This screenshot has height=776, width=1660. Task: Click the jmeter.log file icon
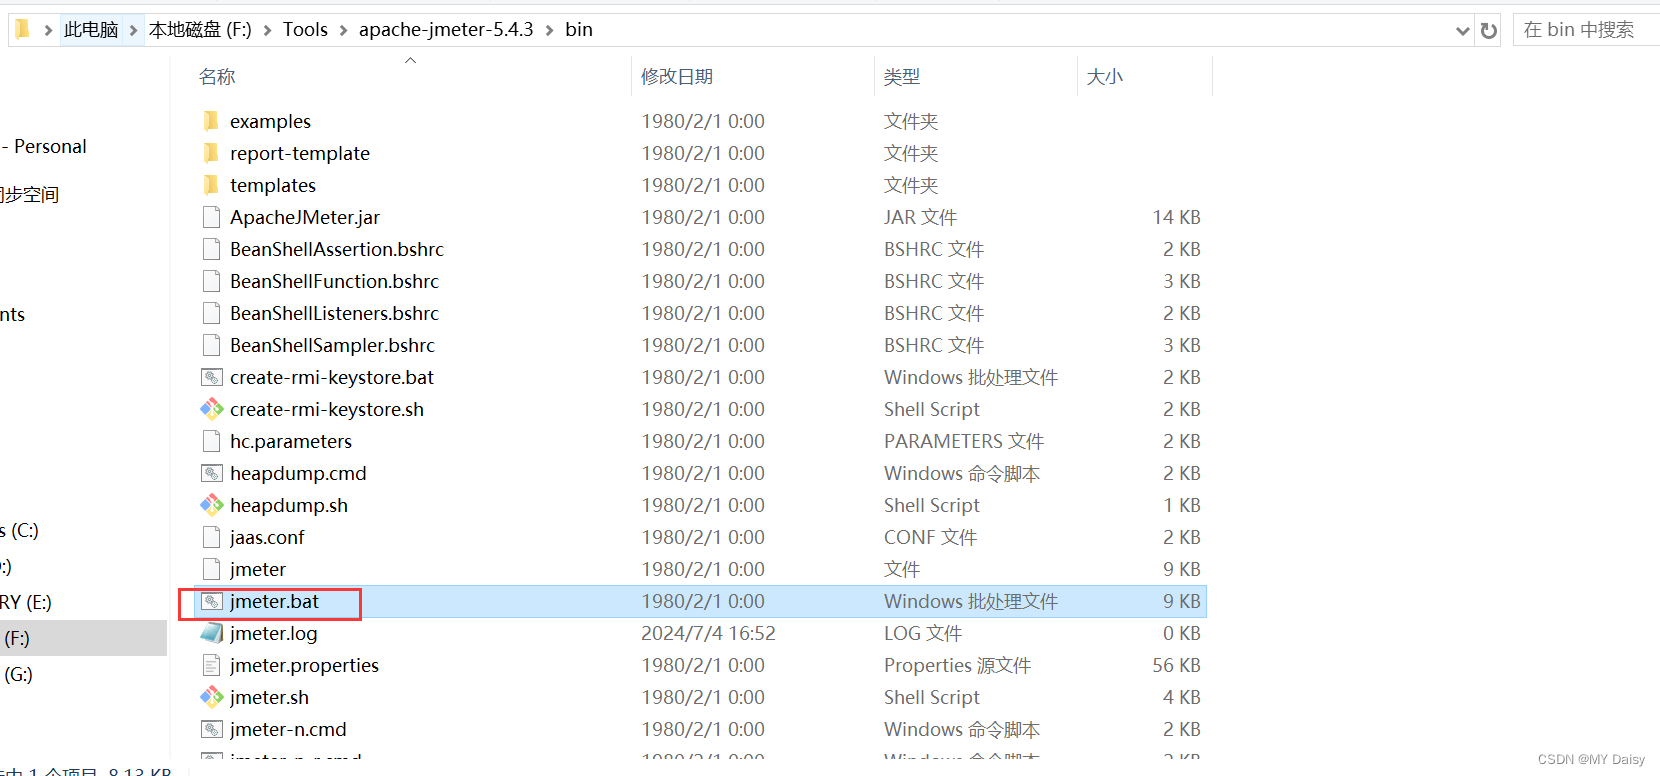pos(211,633)
